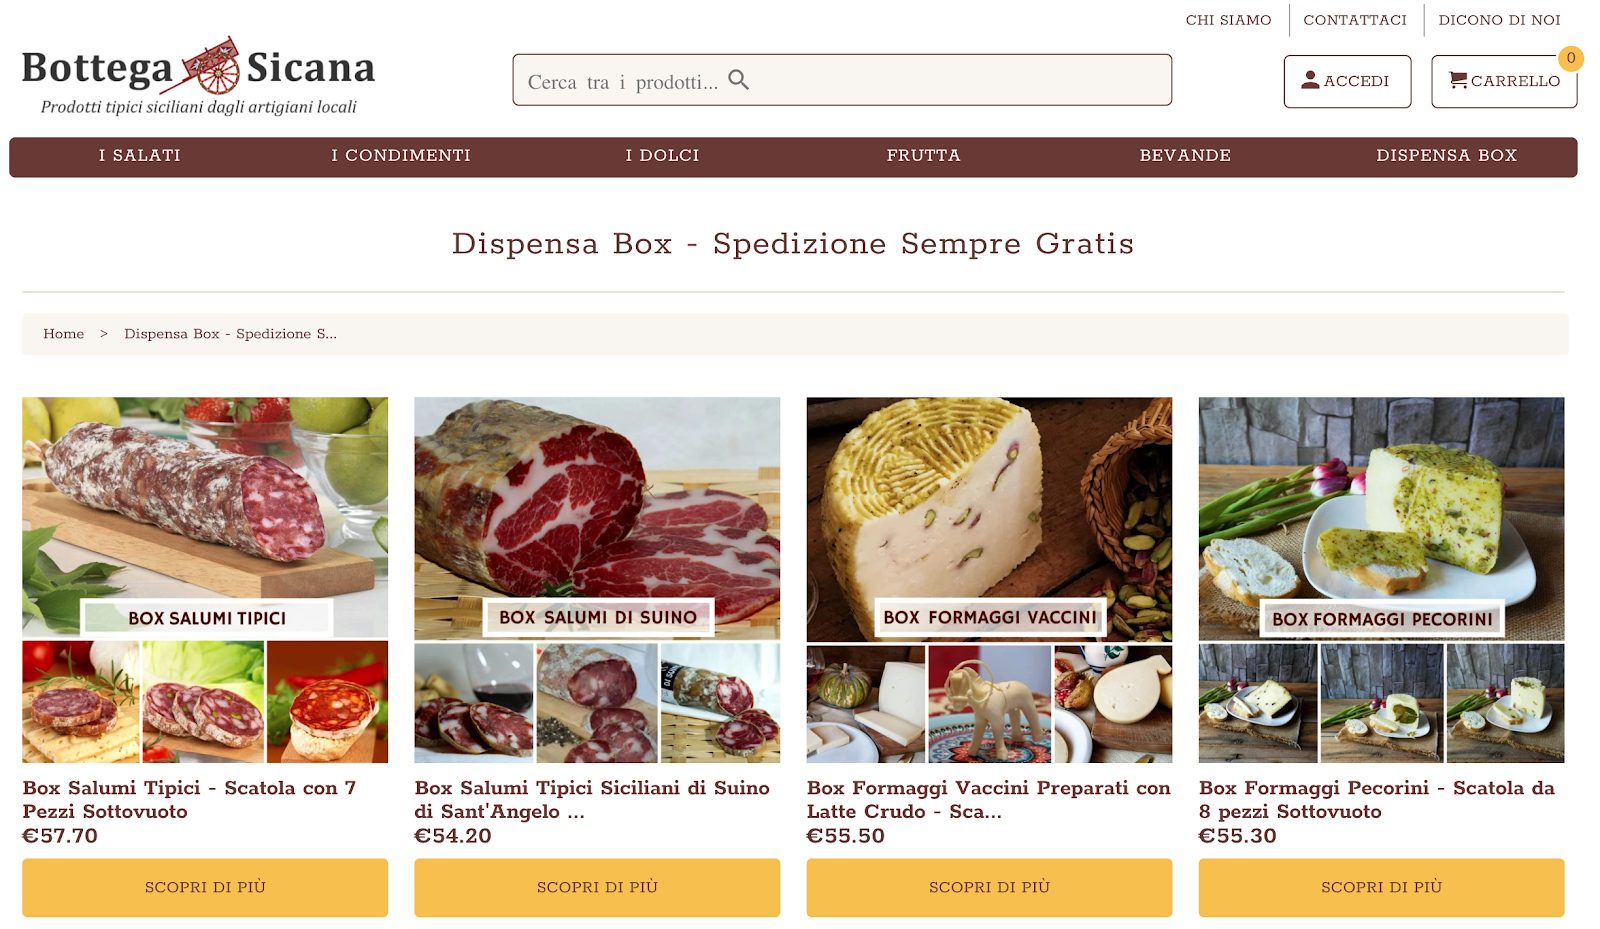
Task: Open the I Condimenti category
Action: click(x=401, y=156)
